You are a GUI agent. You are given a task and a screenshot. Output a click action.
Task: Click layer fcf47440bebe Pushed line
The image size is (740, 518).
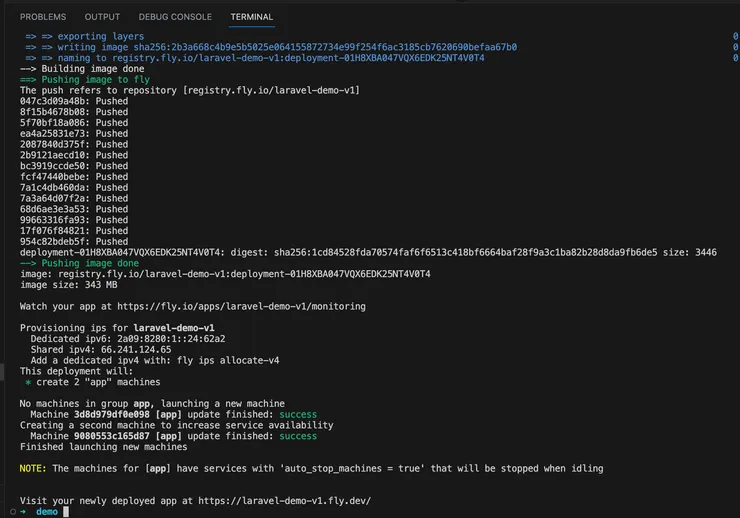(x=74, y=177)
